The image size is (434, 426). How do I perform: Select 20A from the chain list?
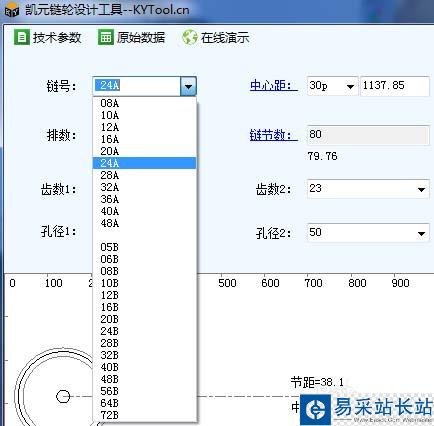[x=144, y=151]
